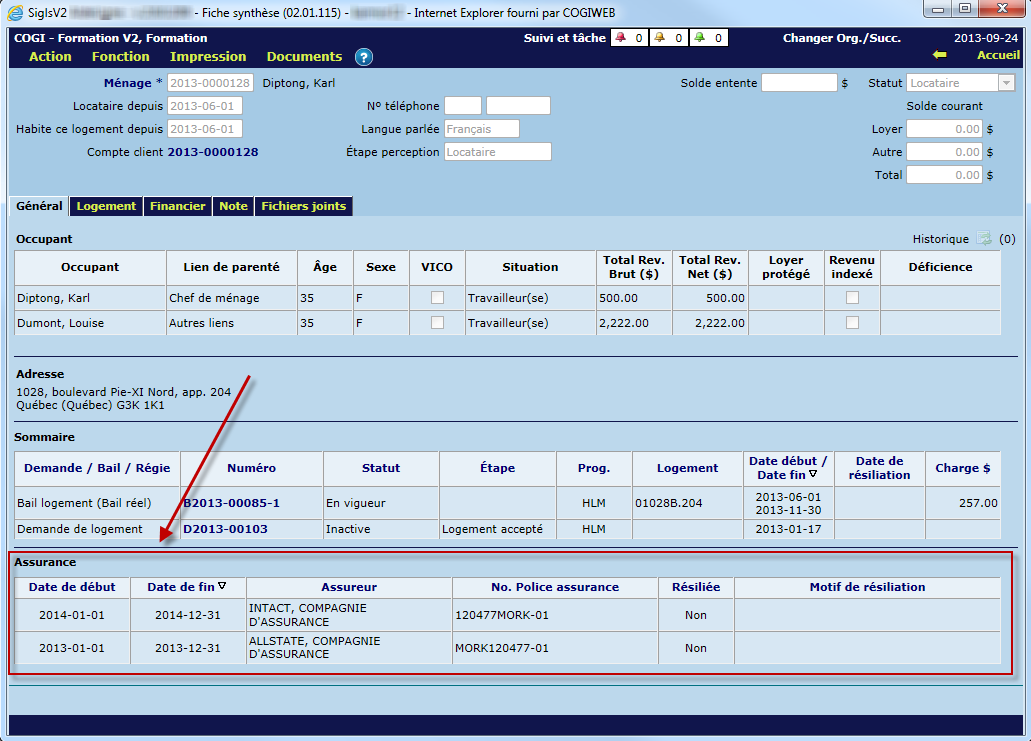This screenshot has width=1031, height=741.
Task: Click the Solde entente input field
Action: pyautogui.click(x=799, y=83)
